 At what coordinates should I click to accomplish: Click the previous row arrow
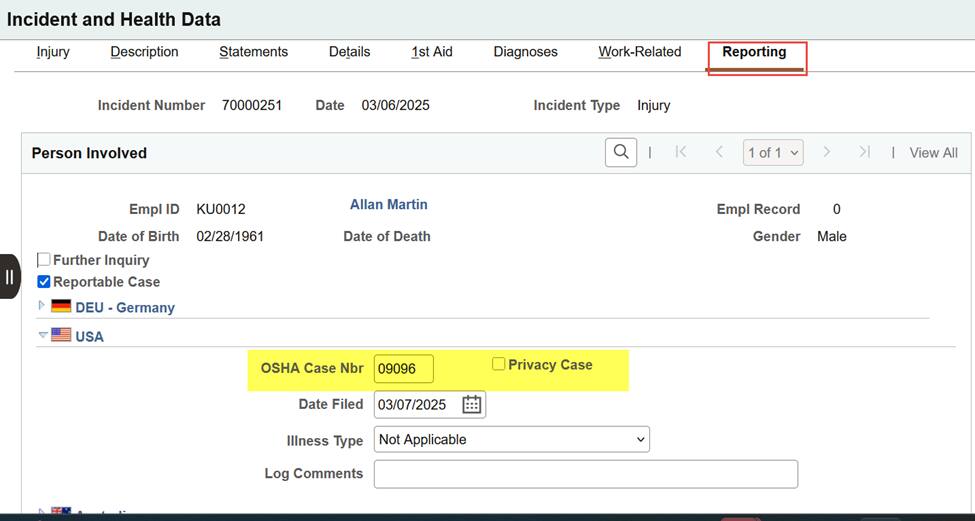[719, 152]
